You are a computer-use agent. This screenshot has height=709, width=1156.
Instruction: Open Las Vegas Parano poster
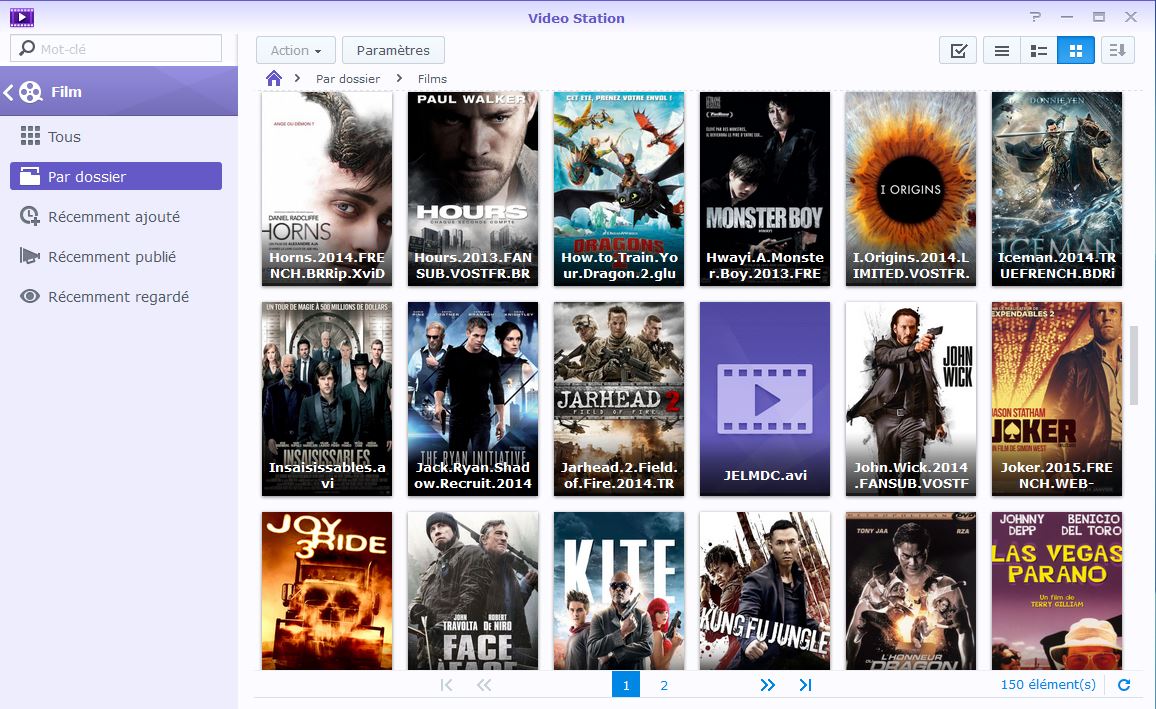[x=1056, y=590]
